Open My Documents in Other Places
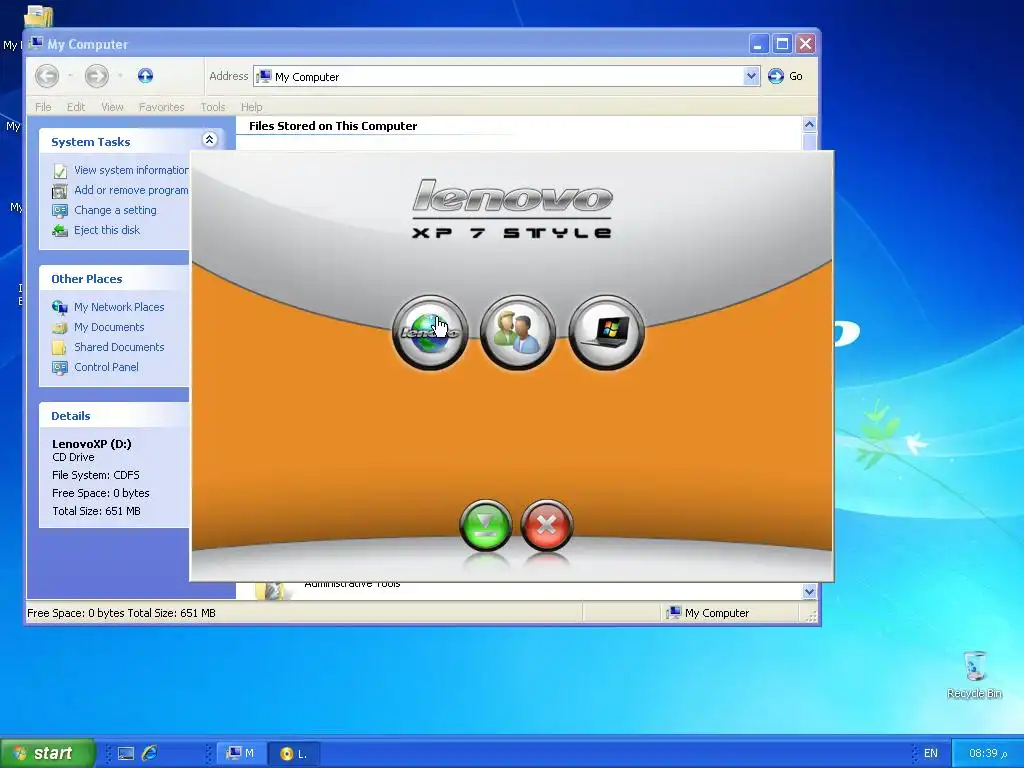This screenshot has width=1024, height=768. pyautogui.click(x=109, y=327)
